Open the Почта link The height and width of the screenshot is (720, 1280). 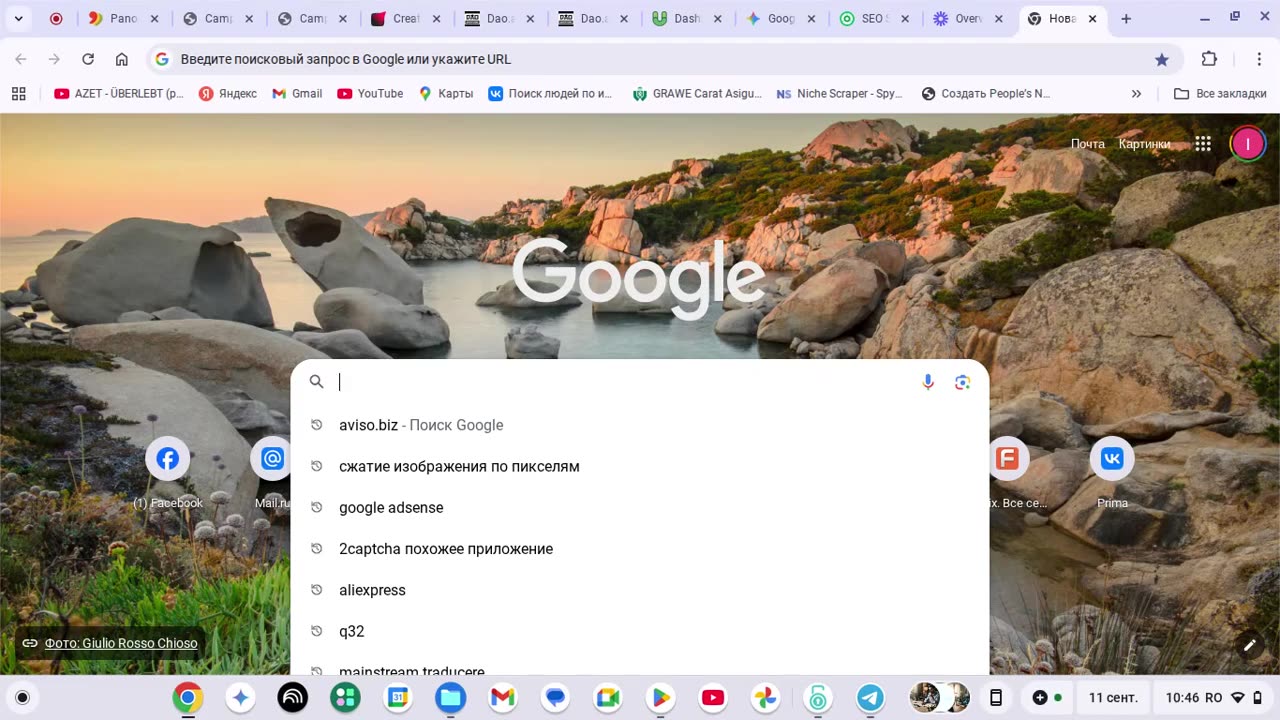[x=1088, y=144]
